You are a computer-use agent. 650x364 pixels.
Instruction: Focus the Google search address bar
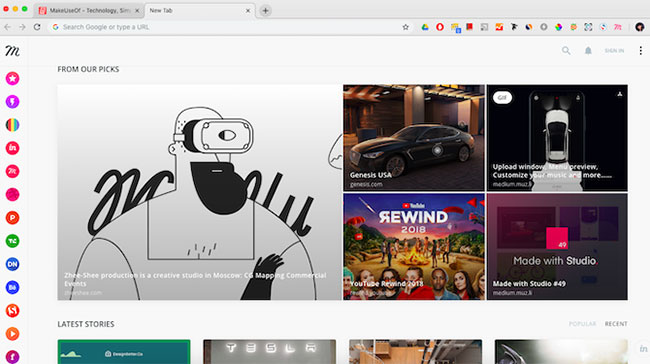(230, 27)
